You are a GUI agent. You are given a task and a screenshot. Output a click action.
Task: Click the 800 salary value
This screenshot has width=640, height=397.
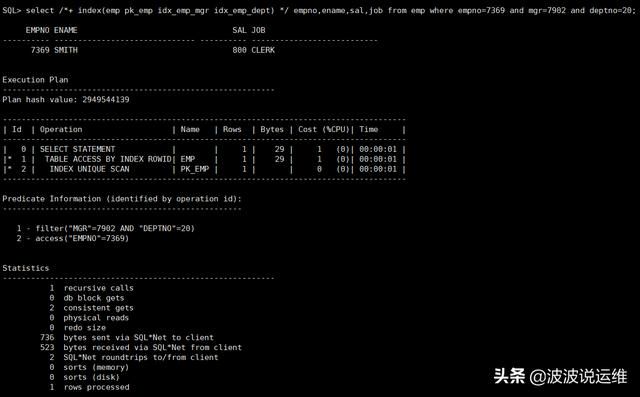[x=240, y=50]
